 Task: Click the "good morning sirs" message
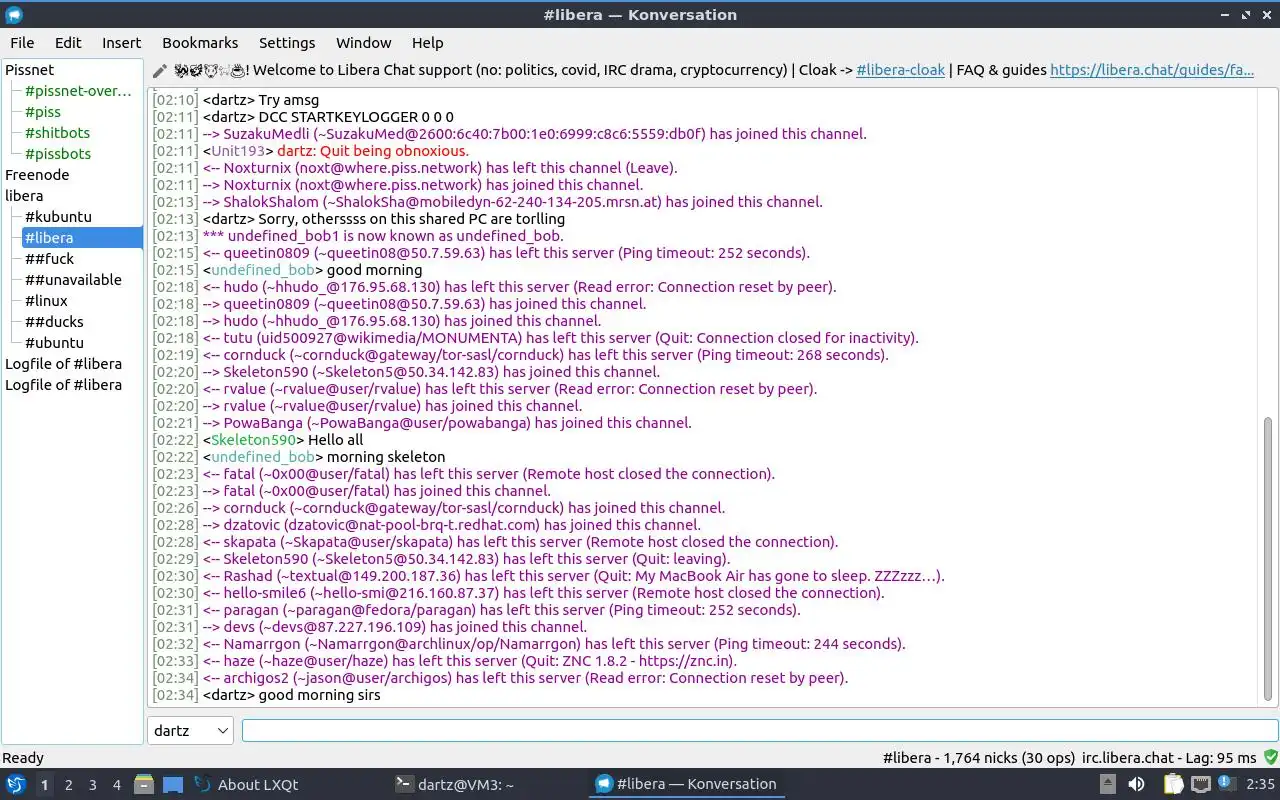(x=319, y=695)
